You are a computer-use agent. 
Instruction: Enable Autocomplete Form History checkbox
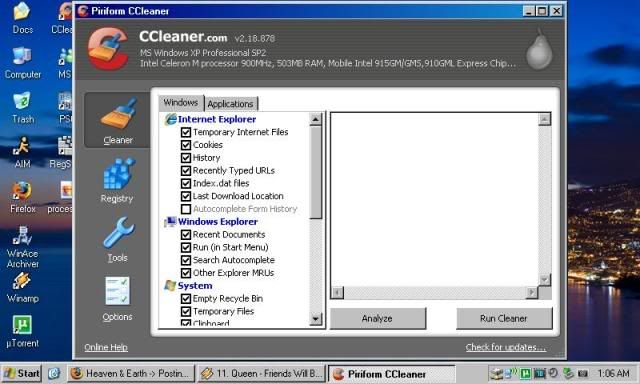[186, 209]
